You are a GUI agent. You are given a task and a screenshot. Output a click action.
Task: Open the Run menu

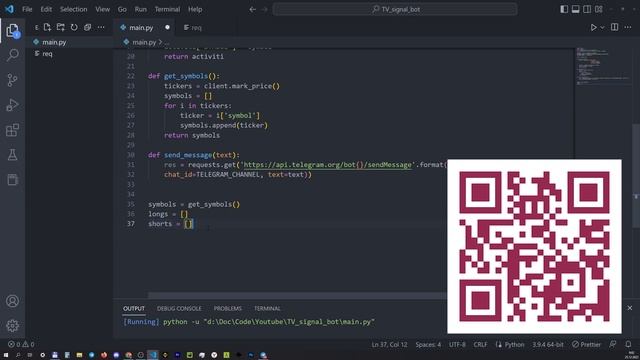pos(140,9)
